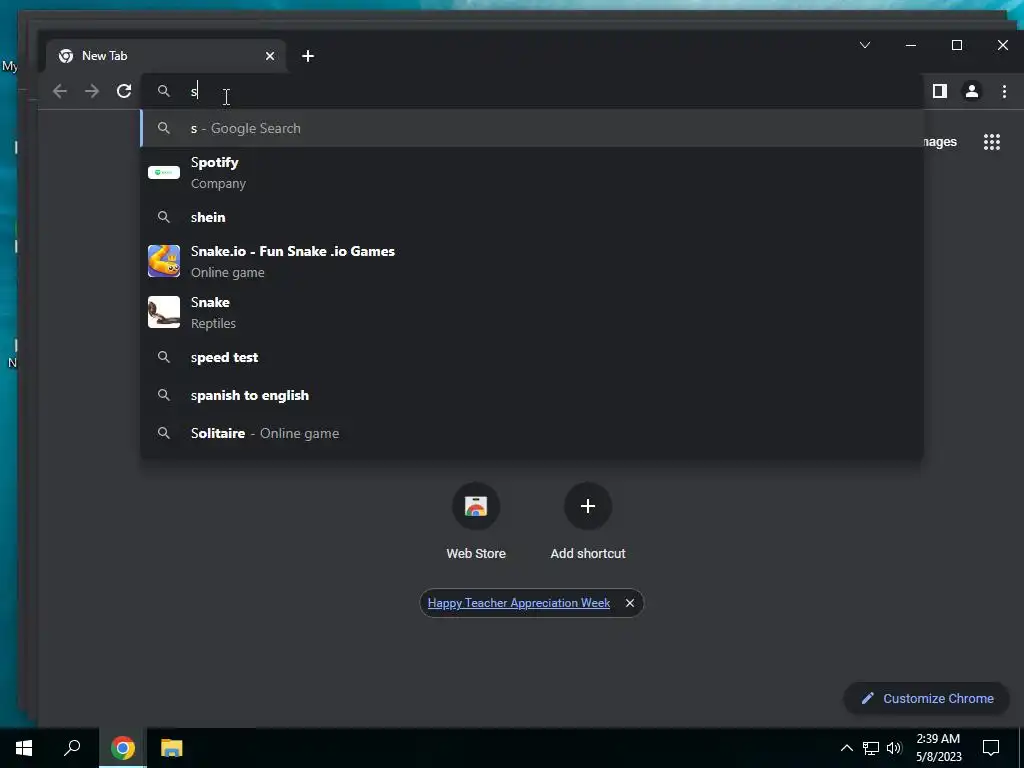Go forward with the forward arrow
The image size is (1024, 768).
tap(92, 91)
